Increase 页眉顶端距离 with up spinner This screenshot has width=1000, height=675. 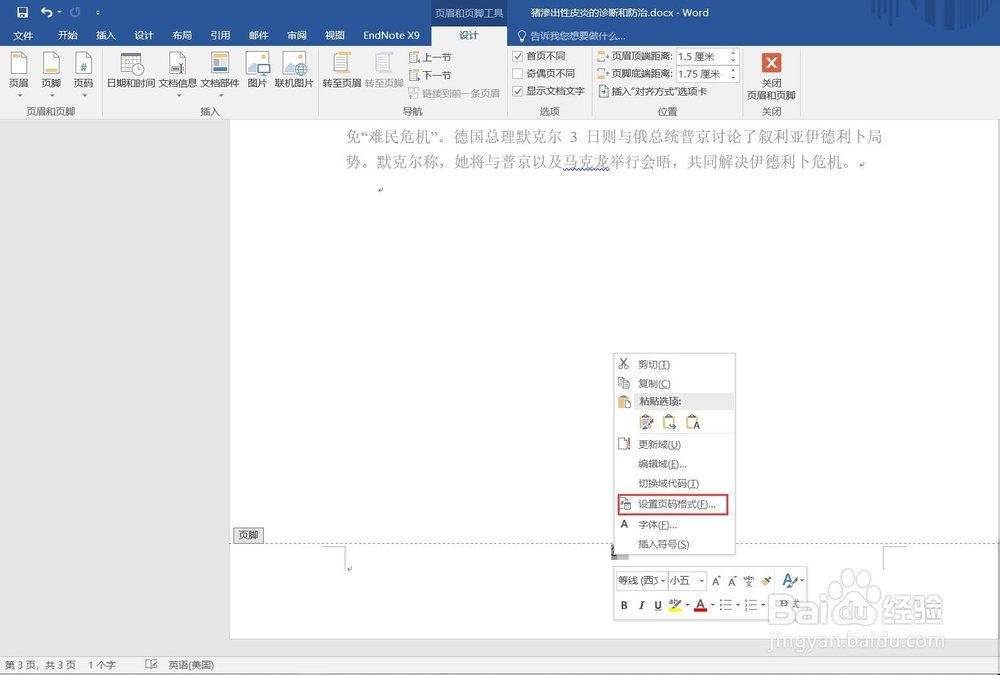coord(733,53)
